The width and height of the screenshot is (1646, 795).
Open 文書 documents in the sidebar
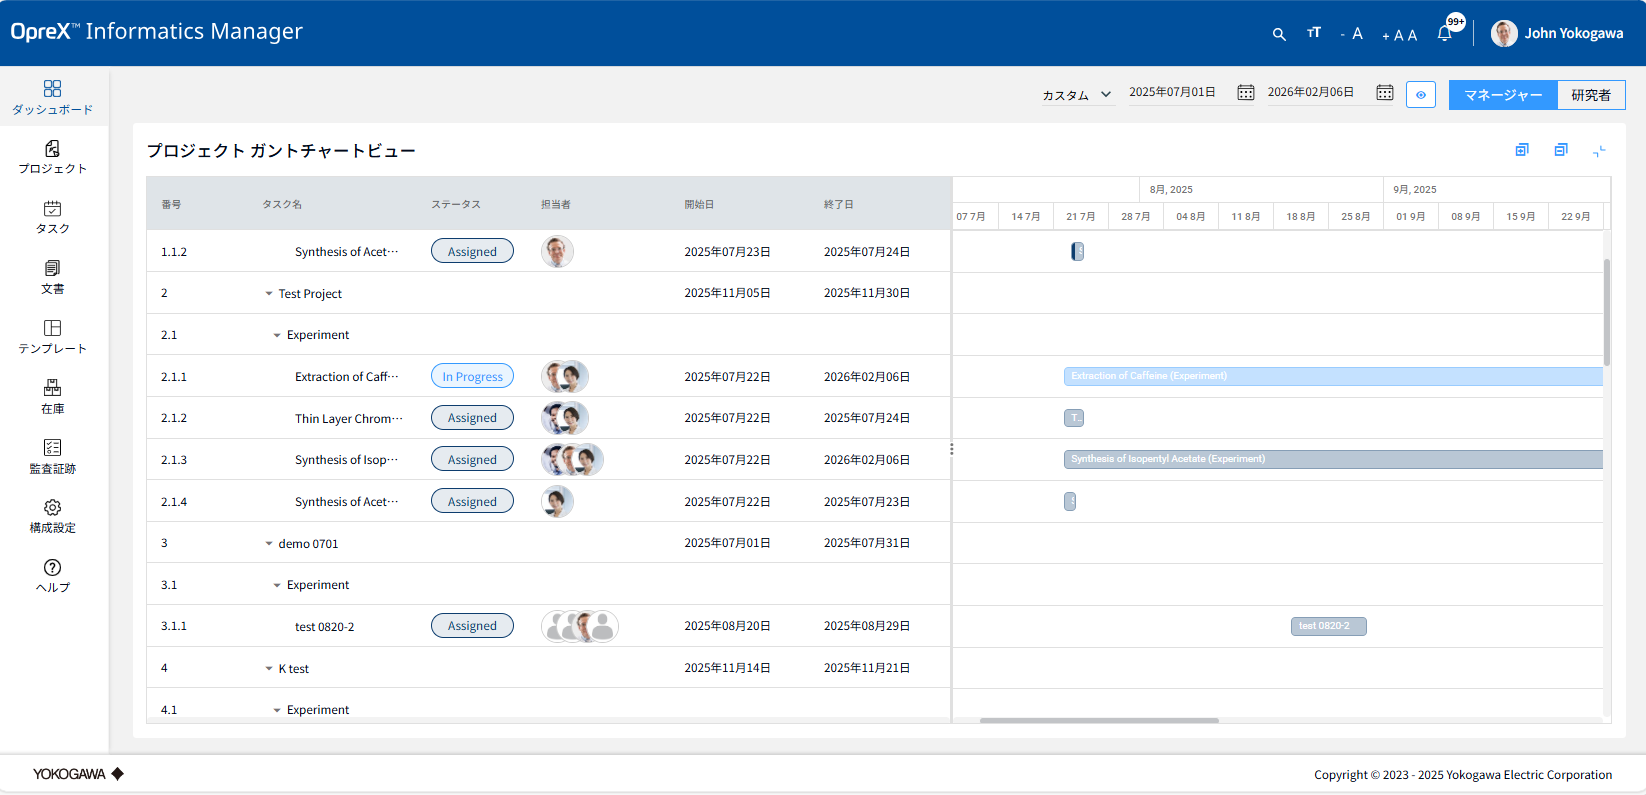pyautogui.click(x=53, y=277)
